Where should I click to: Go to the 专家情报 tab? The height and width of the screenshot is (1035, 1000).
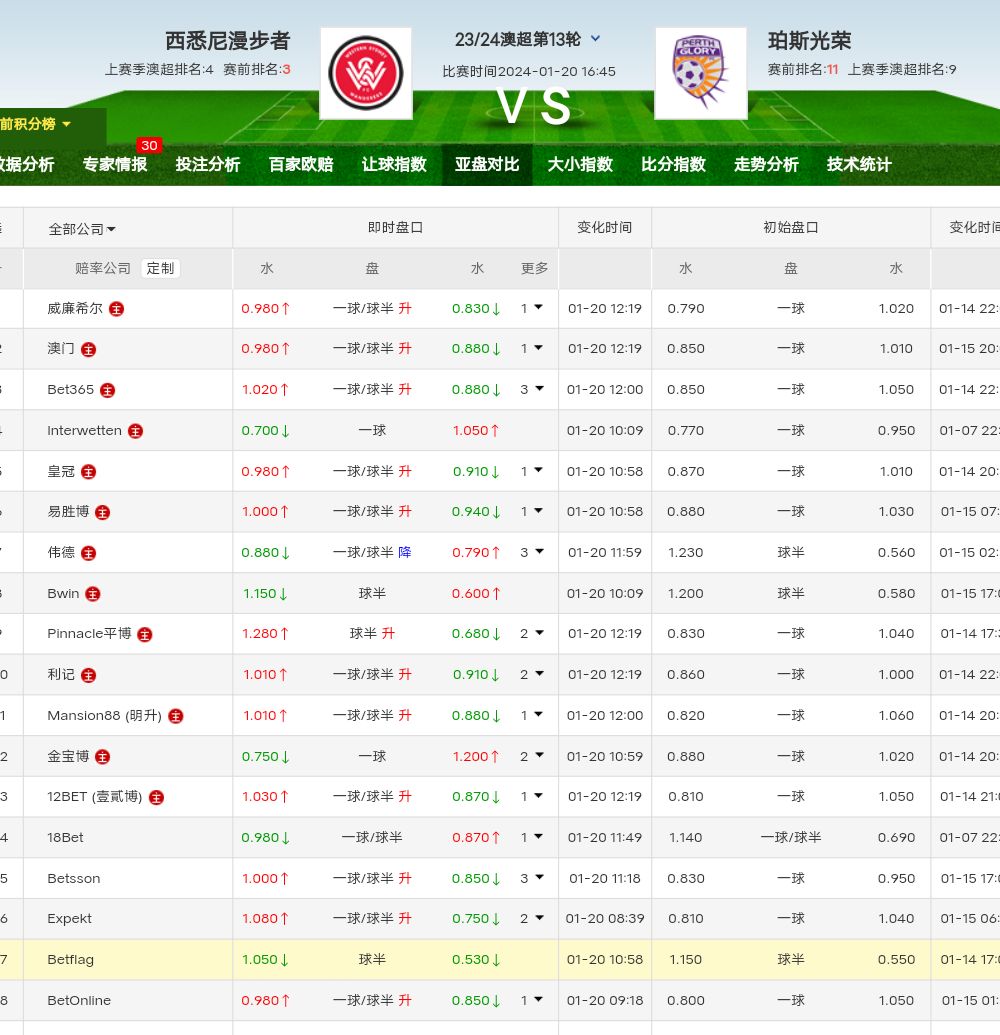click(115, 164)
